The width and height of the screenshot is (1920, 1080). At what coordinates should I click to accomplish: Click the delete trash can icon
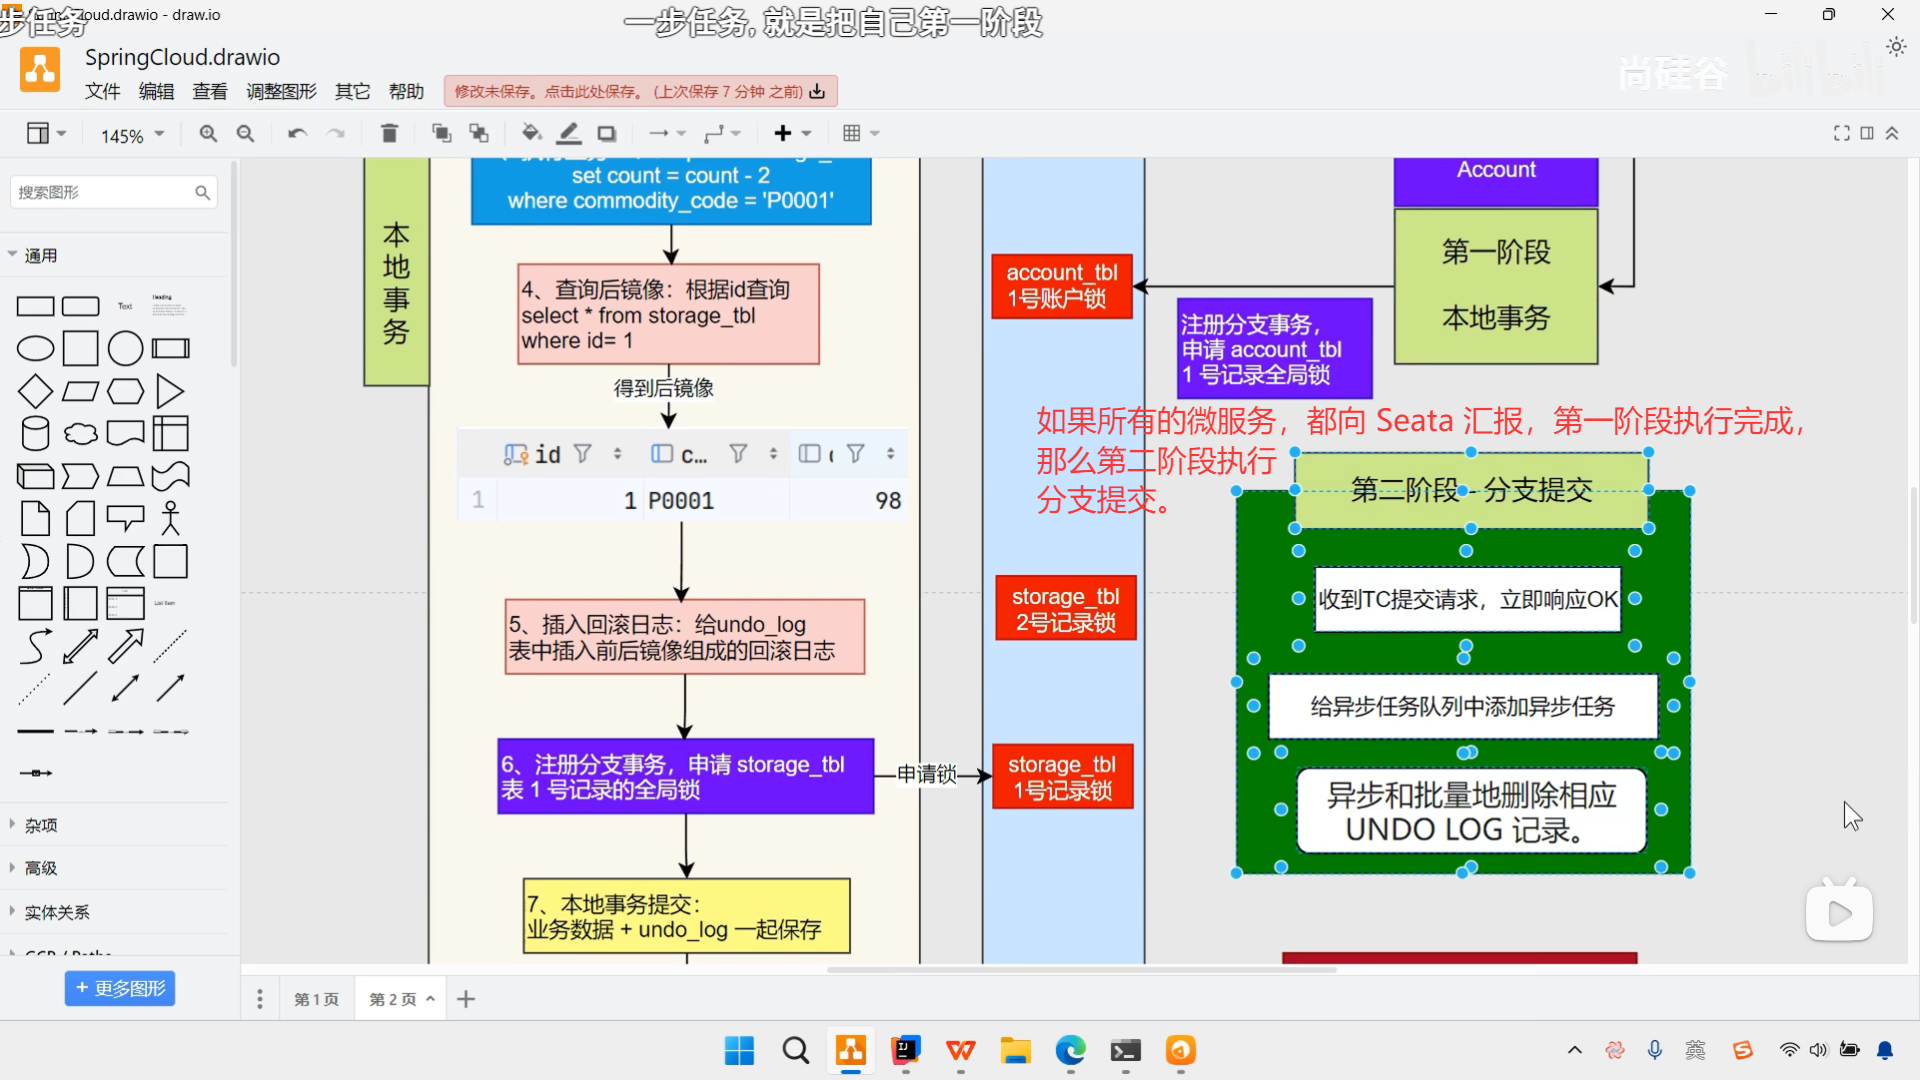tap(390, 134)
